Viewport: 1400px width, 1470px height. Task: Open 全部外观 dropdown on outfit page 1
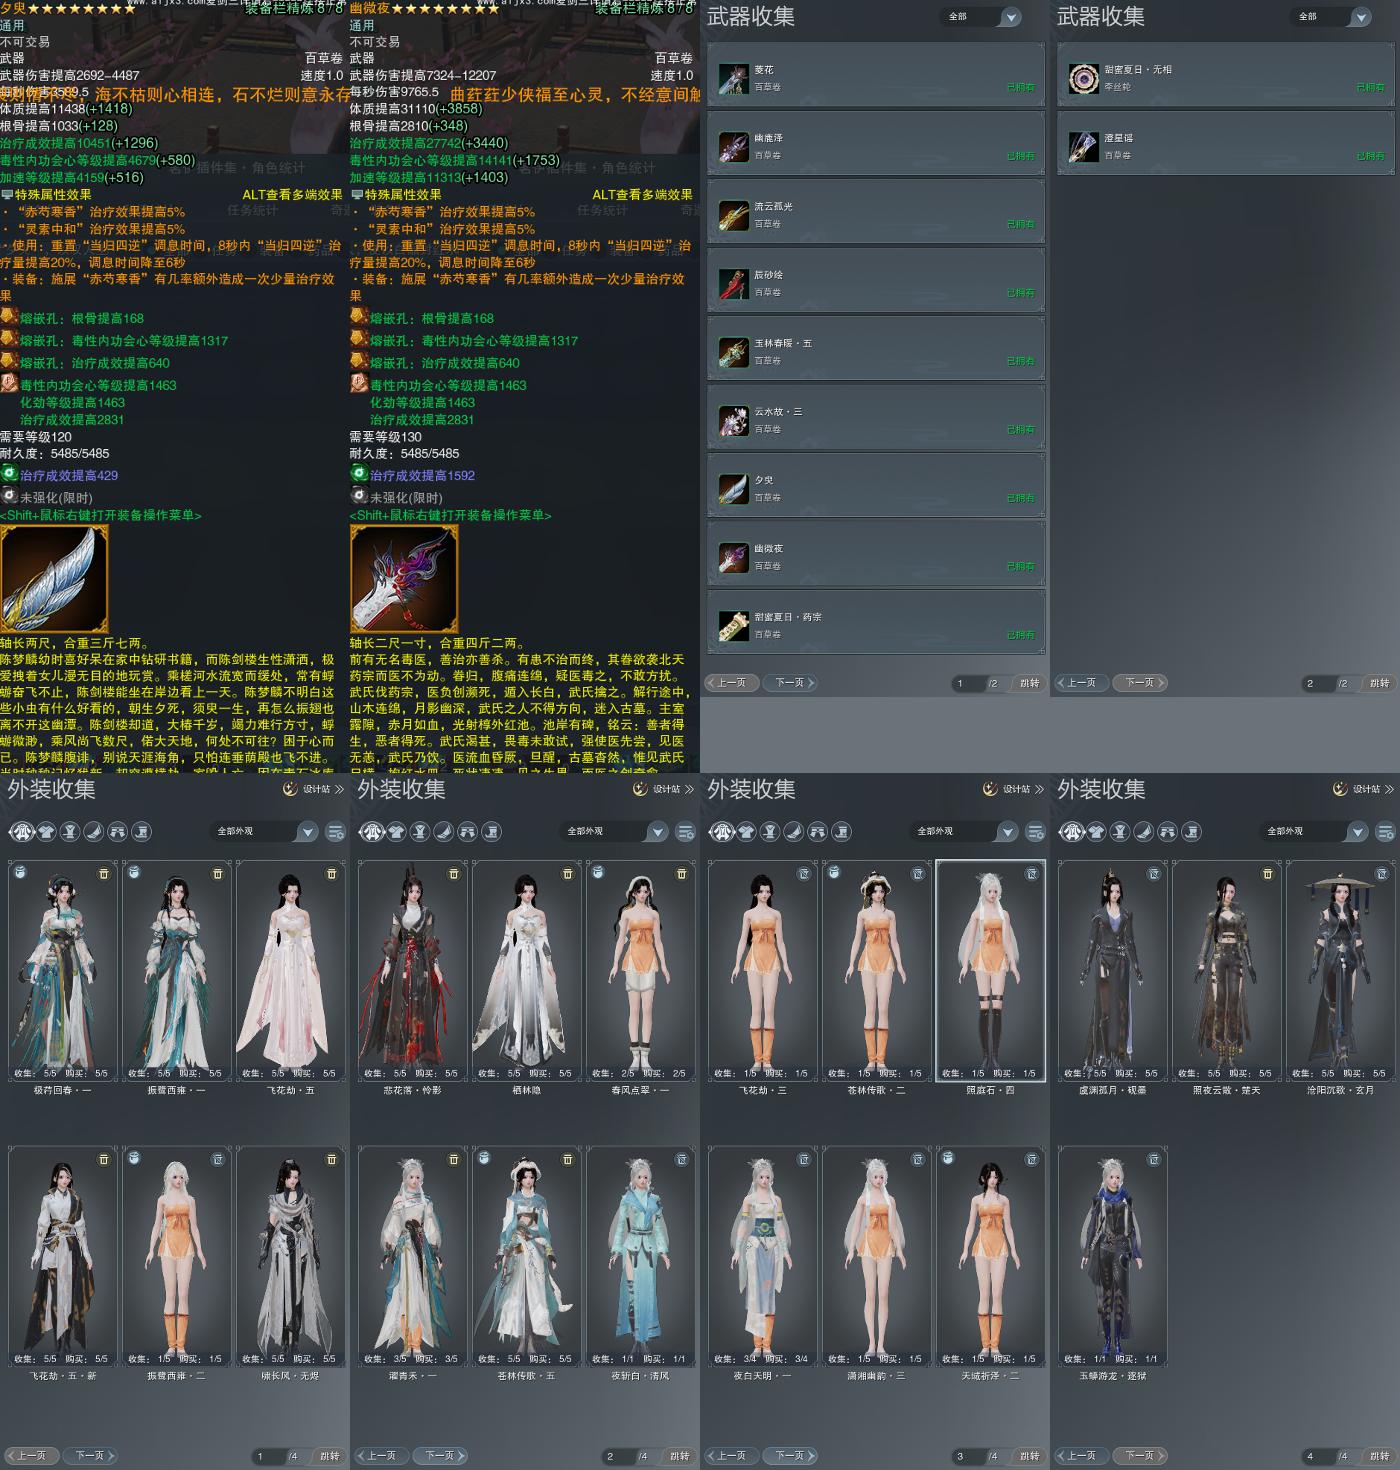click(265, 832)
